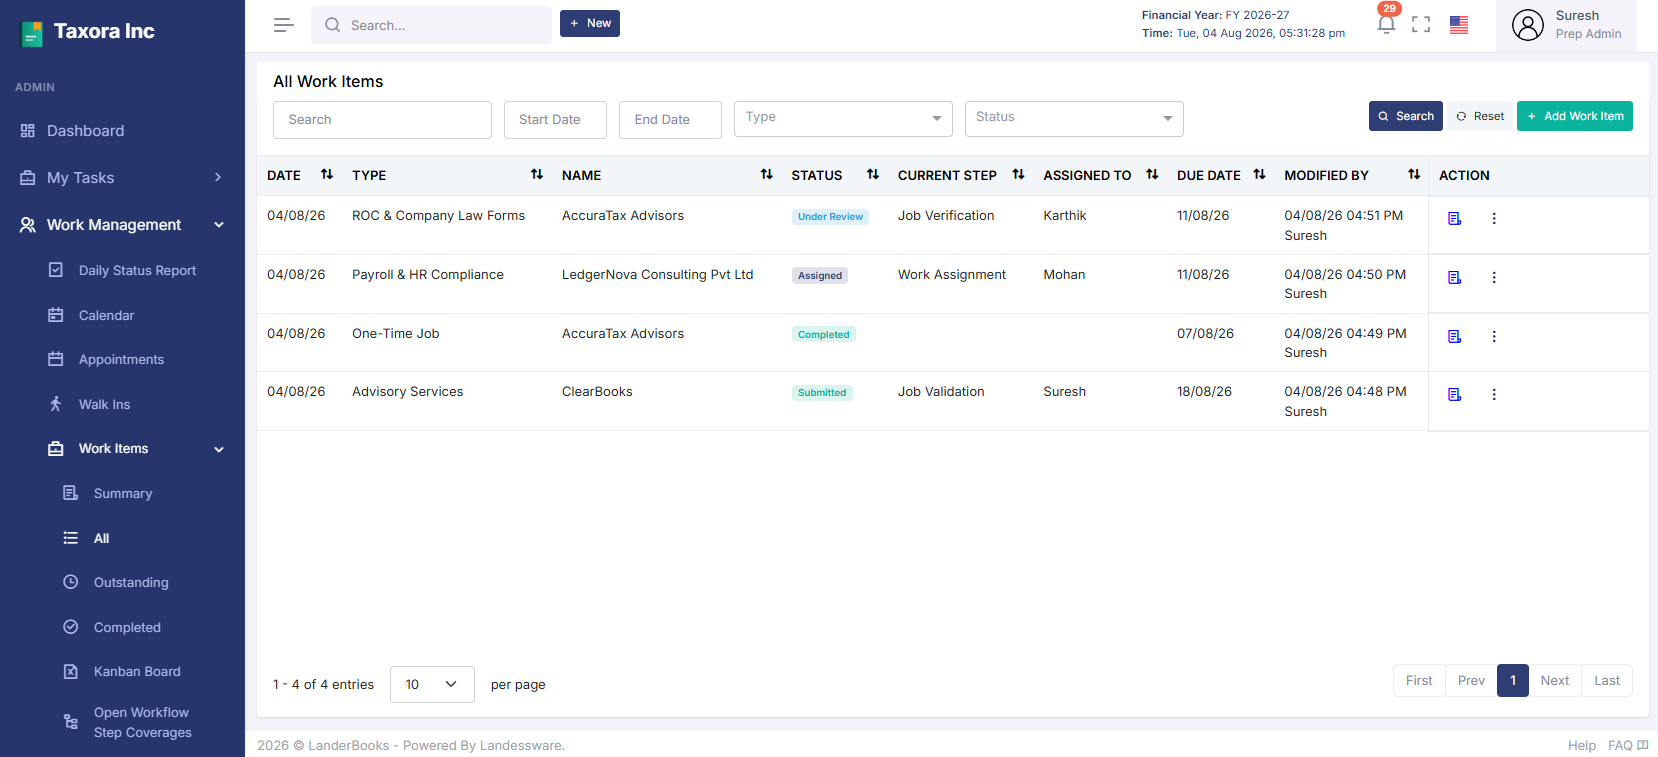The width and height of the screenshot is (1658, 757).
Task: Open the Help link in footer
Action: point(1582,745)
